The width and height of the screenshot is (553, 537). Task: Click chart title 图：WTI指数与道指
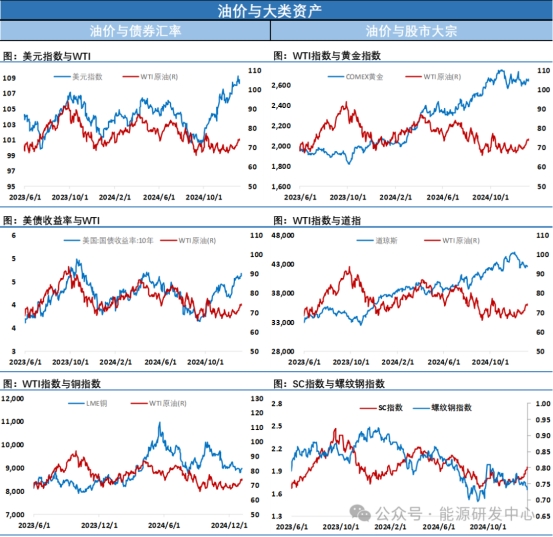point(317,221)
